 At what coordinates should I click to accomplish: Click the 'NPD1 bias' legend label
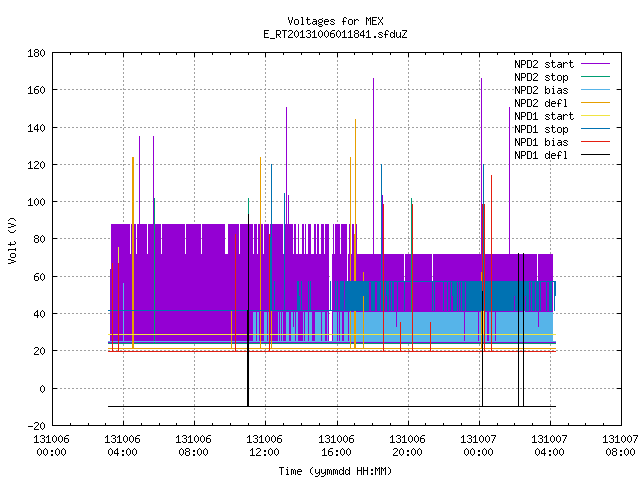coord(541,142)
